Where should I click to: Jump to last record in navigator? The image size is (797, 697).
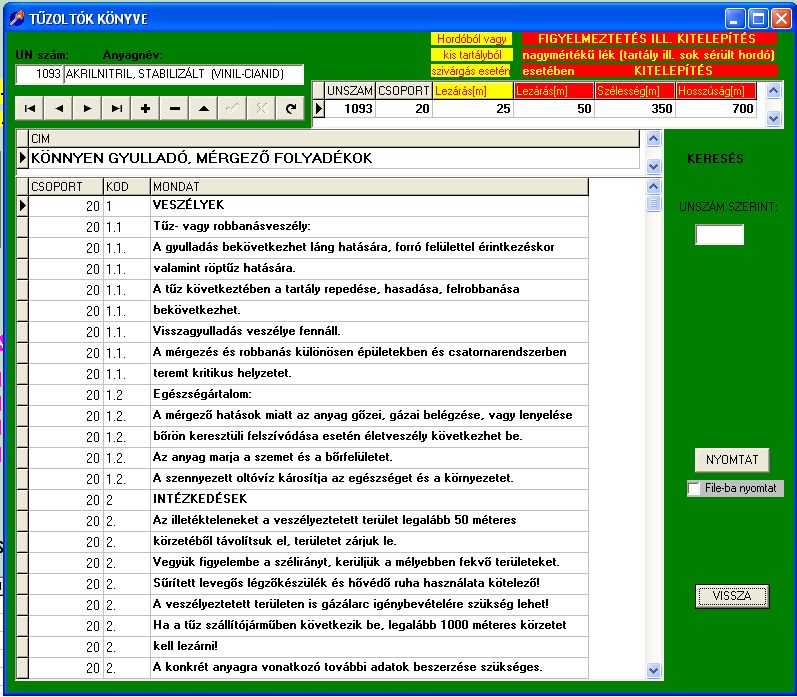[117, 108]
